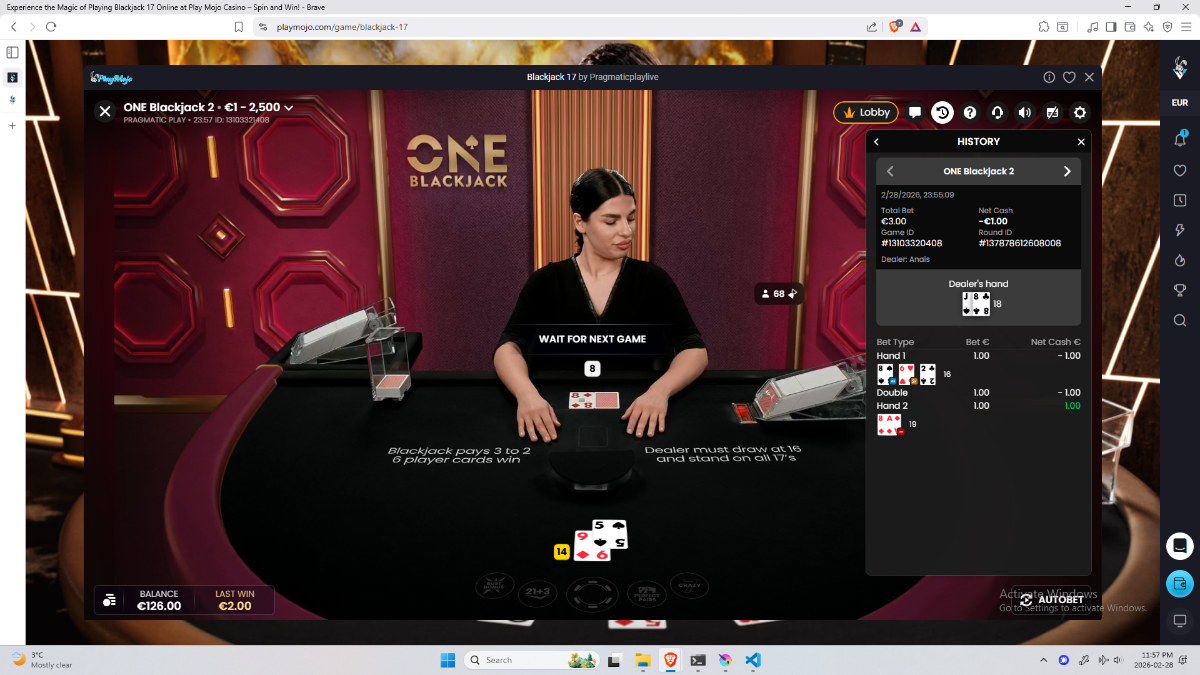1200x675 pixels.
Task: Add game to favorites with heart icon
Action: tap(1069, 77)
